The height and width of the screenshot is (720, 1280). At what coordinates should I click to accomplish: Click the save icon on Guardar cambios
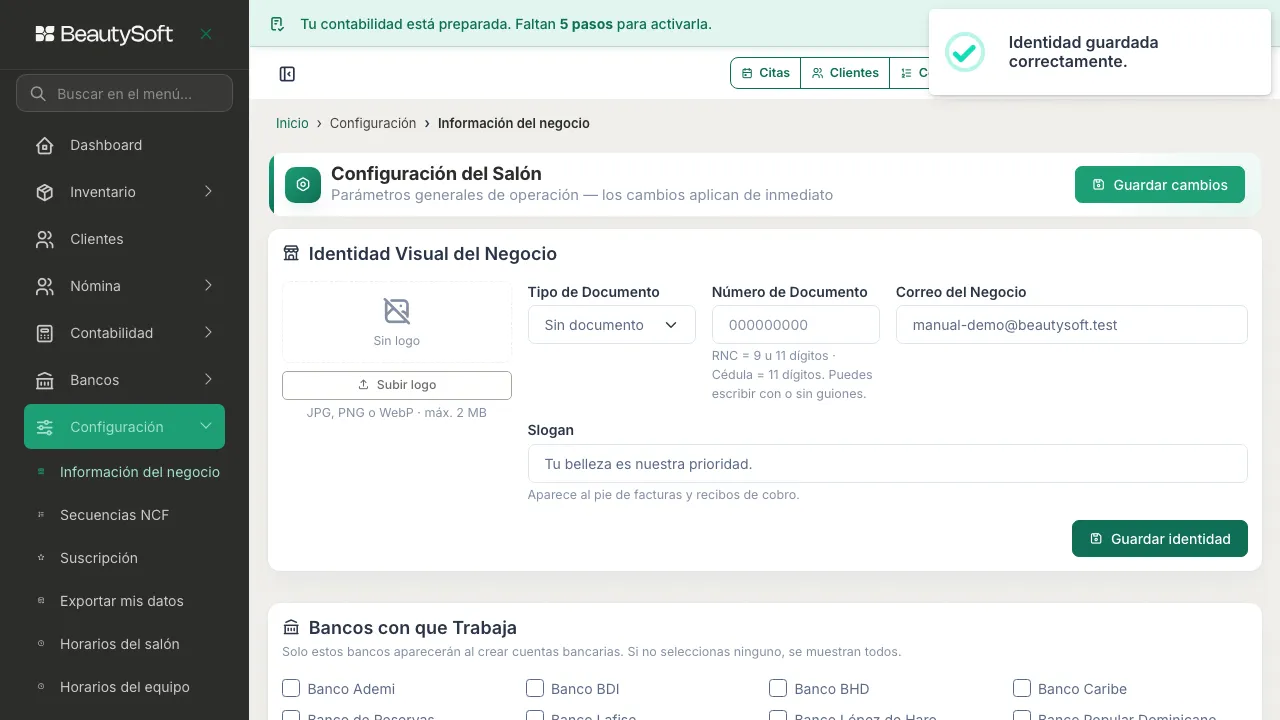pyautogui.click(x=1098, y=185)
